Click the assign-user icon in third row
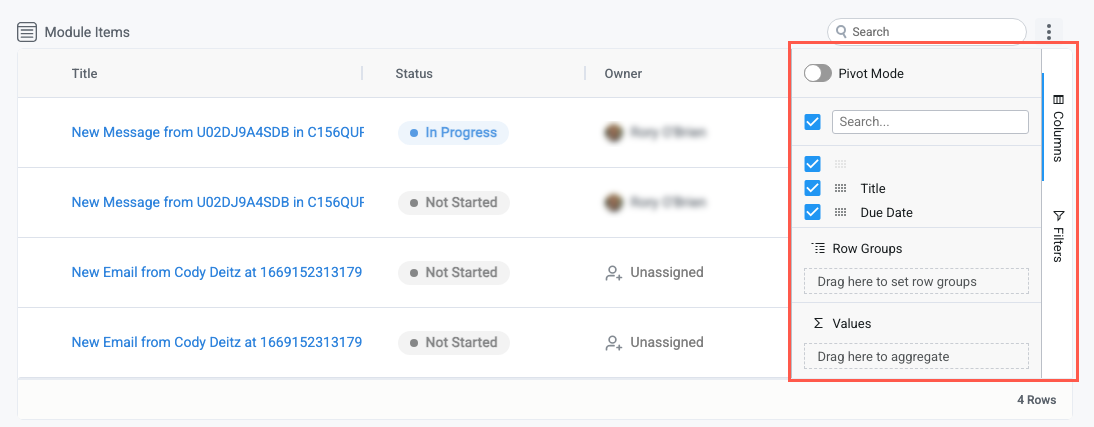 614,272
